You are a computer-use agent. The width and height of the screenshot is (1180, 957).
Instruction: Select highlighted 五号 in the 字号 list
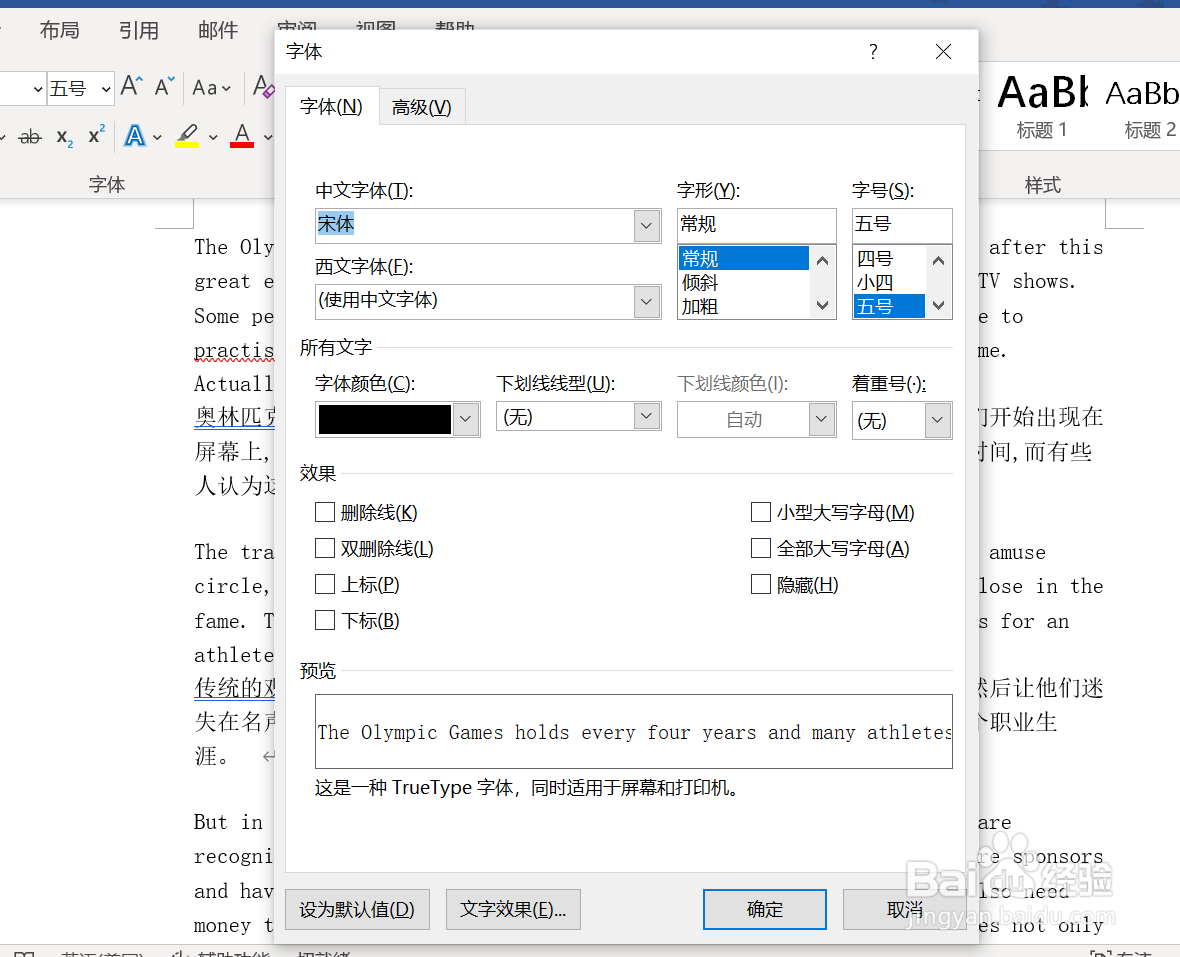tap(889, 306)
